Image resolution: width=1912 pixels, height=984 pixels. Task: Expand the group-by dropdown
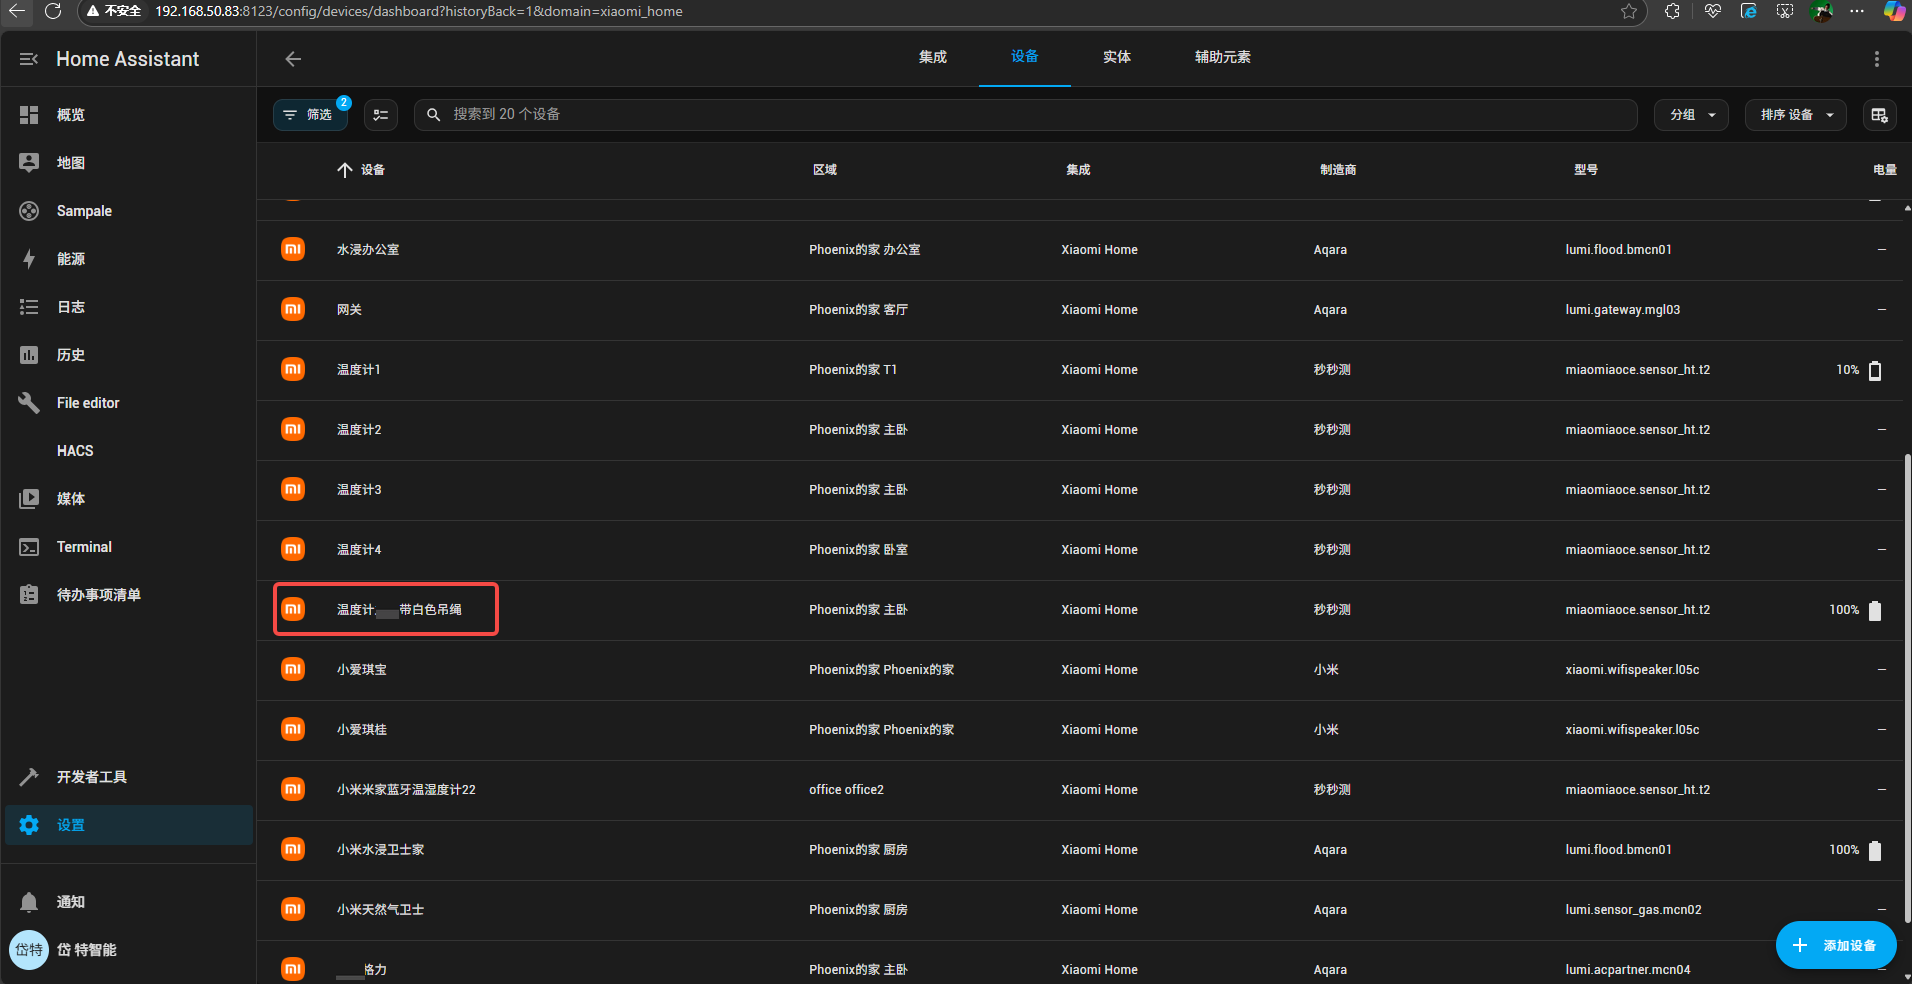pos(1691,115)
